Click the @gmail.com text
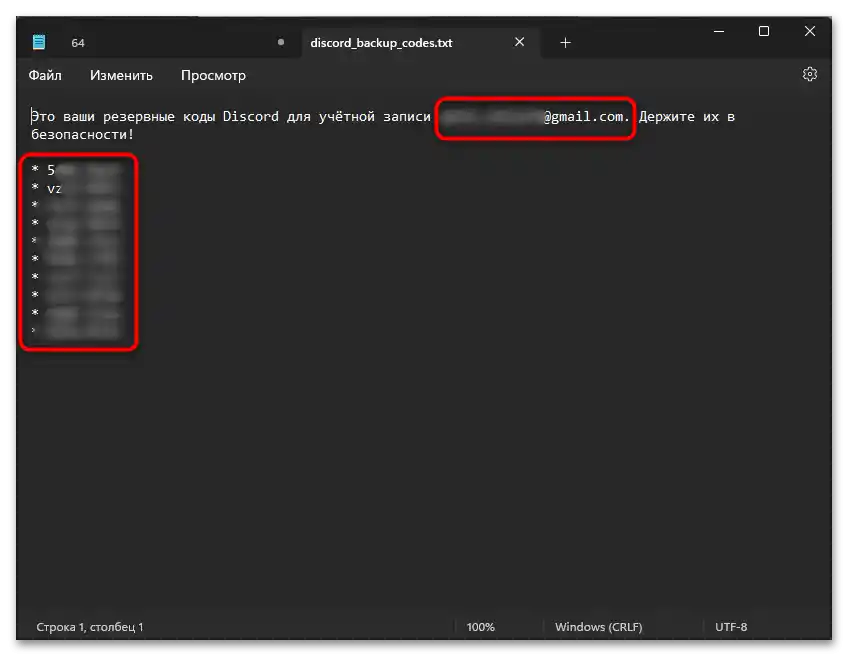The height and width of the screenshot is (656, 848). tap(586, 116)
